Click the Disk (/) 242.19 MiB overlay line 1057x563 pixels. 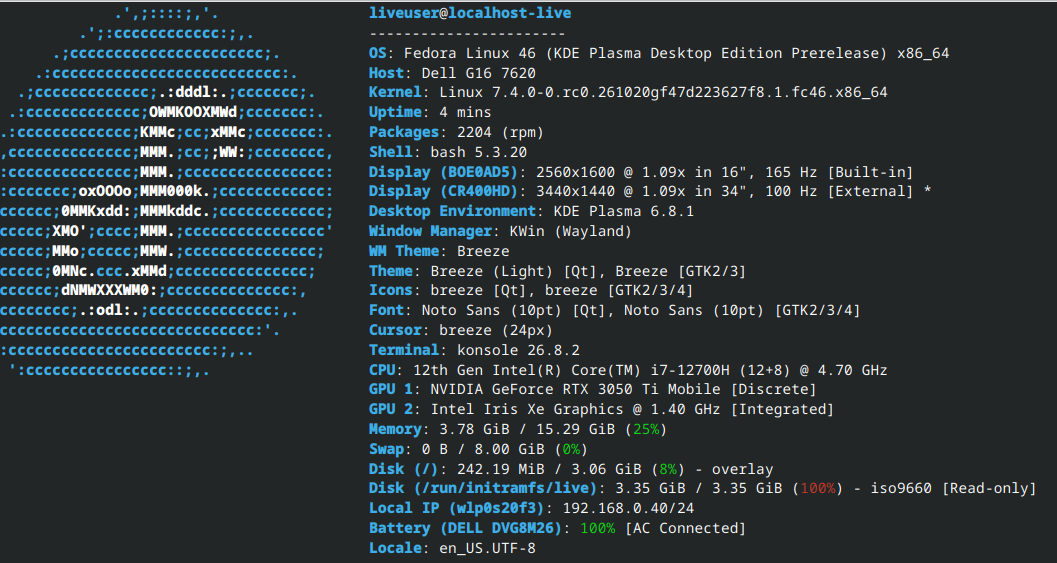tap(571, 469)
